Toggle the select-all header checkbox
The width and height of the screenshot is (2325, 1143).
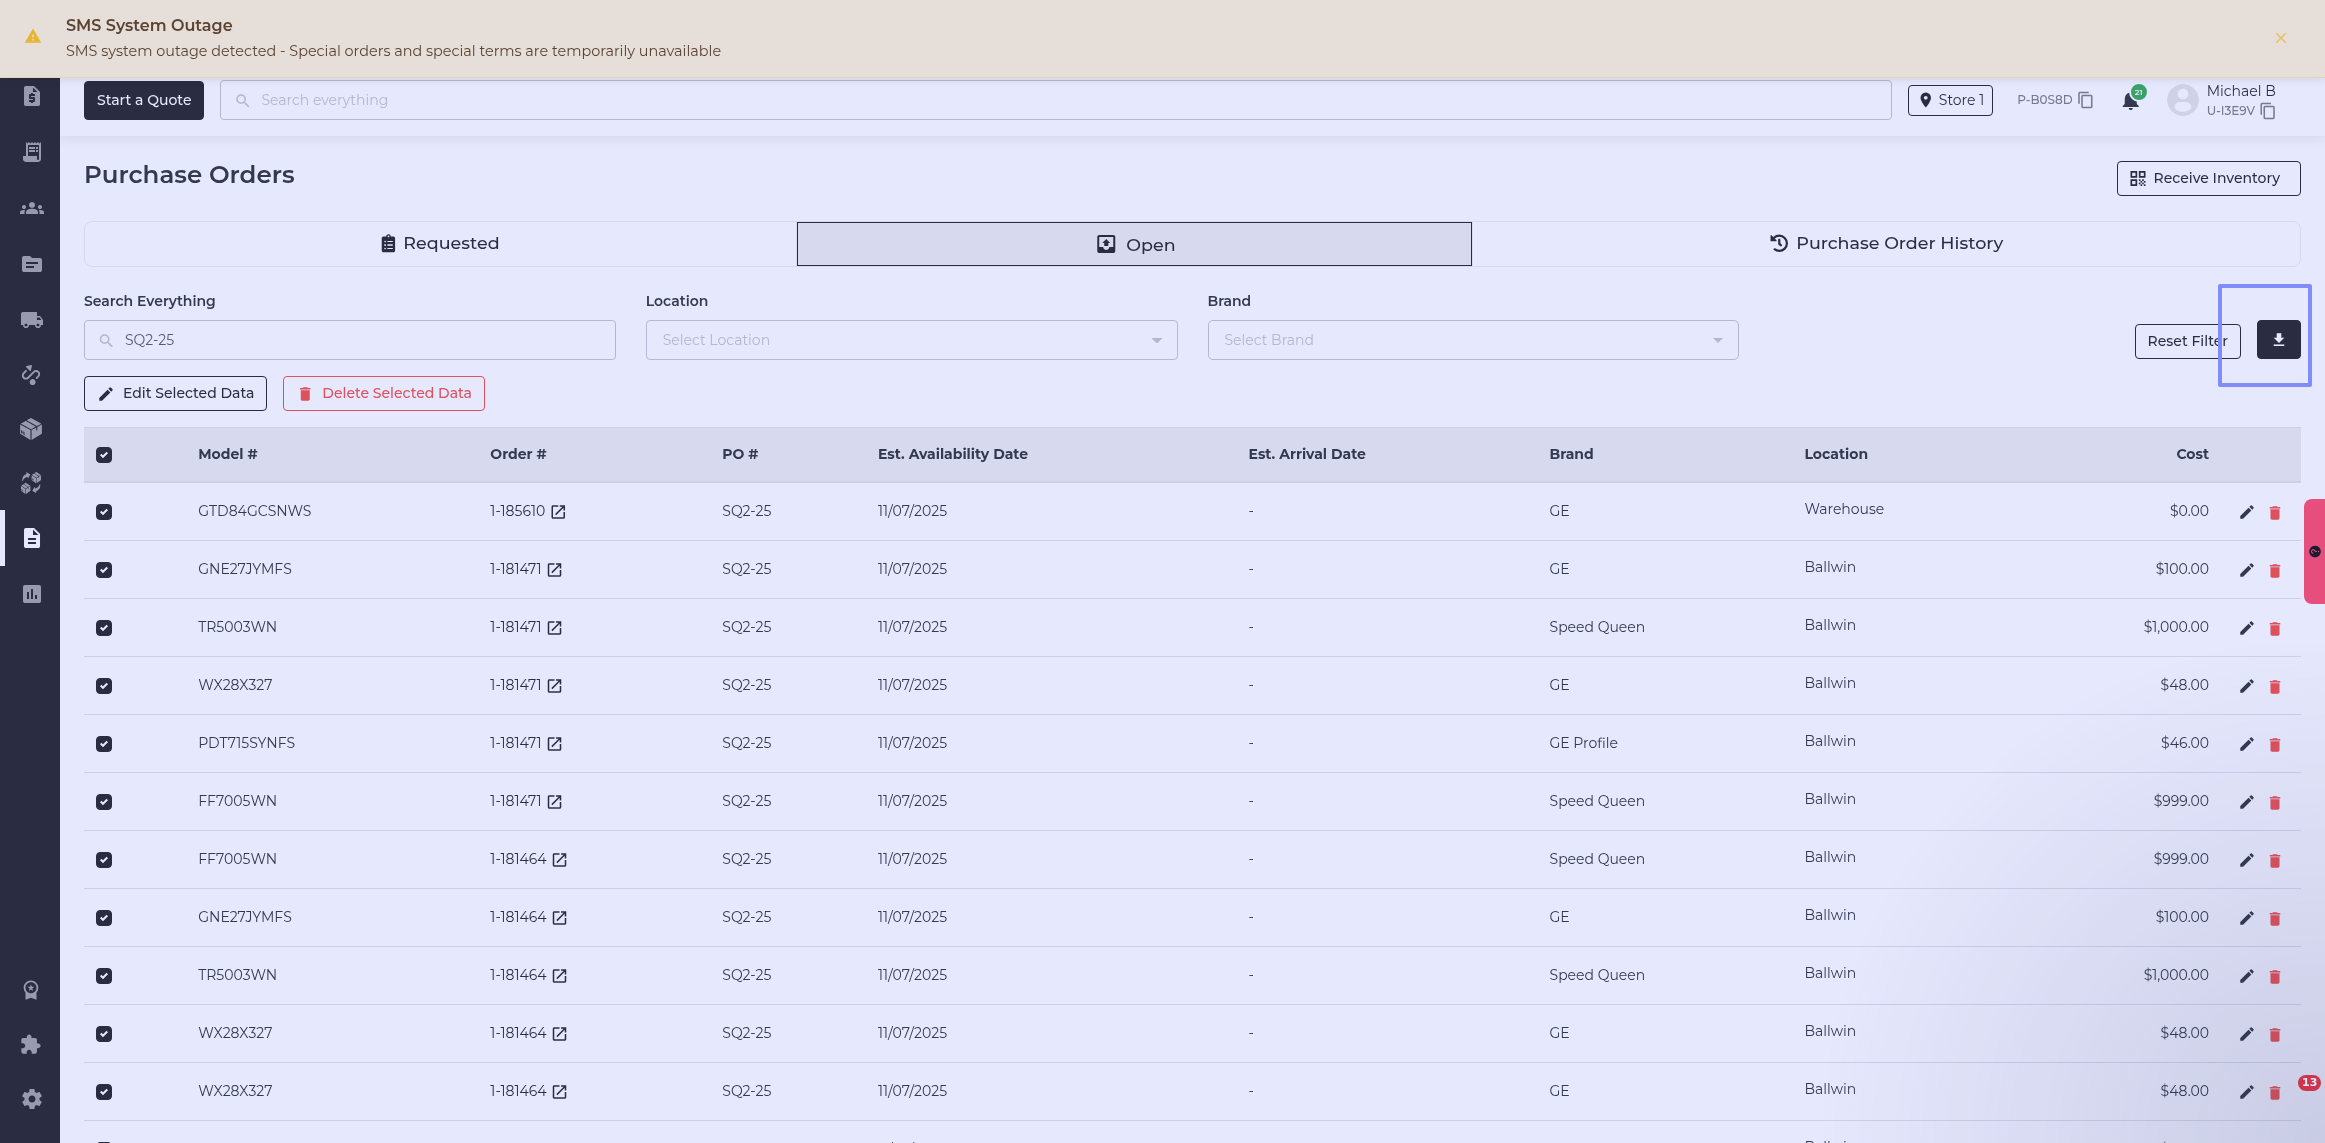104,455
